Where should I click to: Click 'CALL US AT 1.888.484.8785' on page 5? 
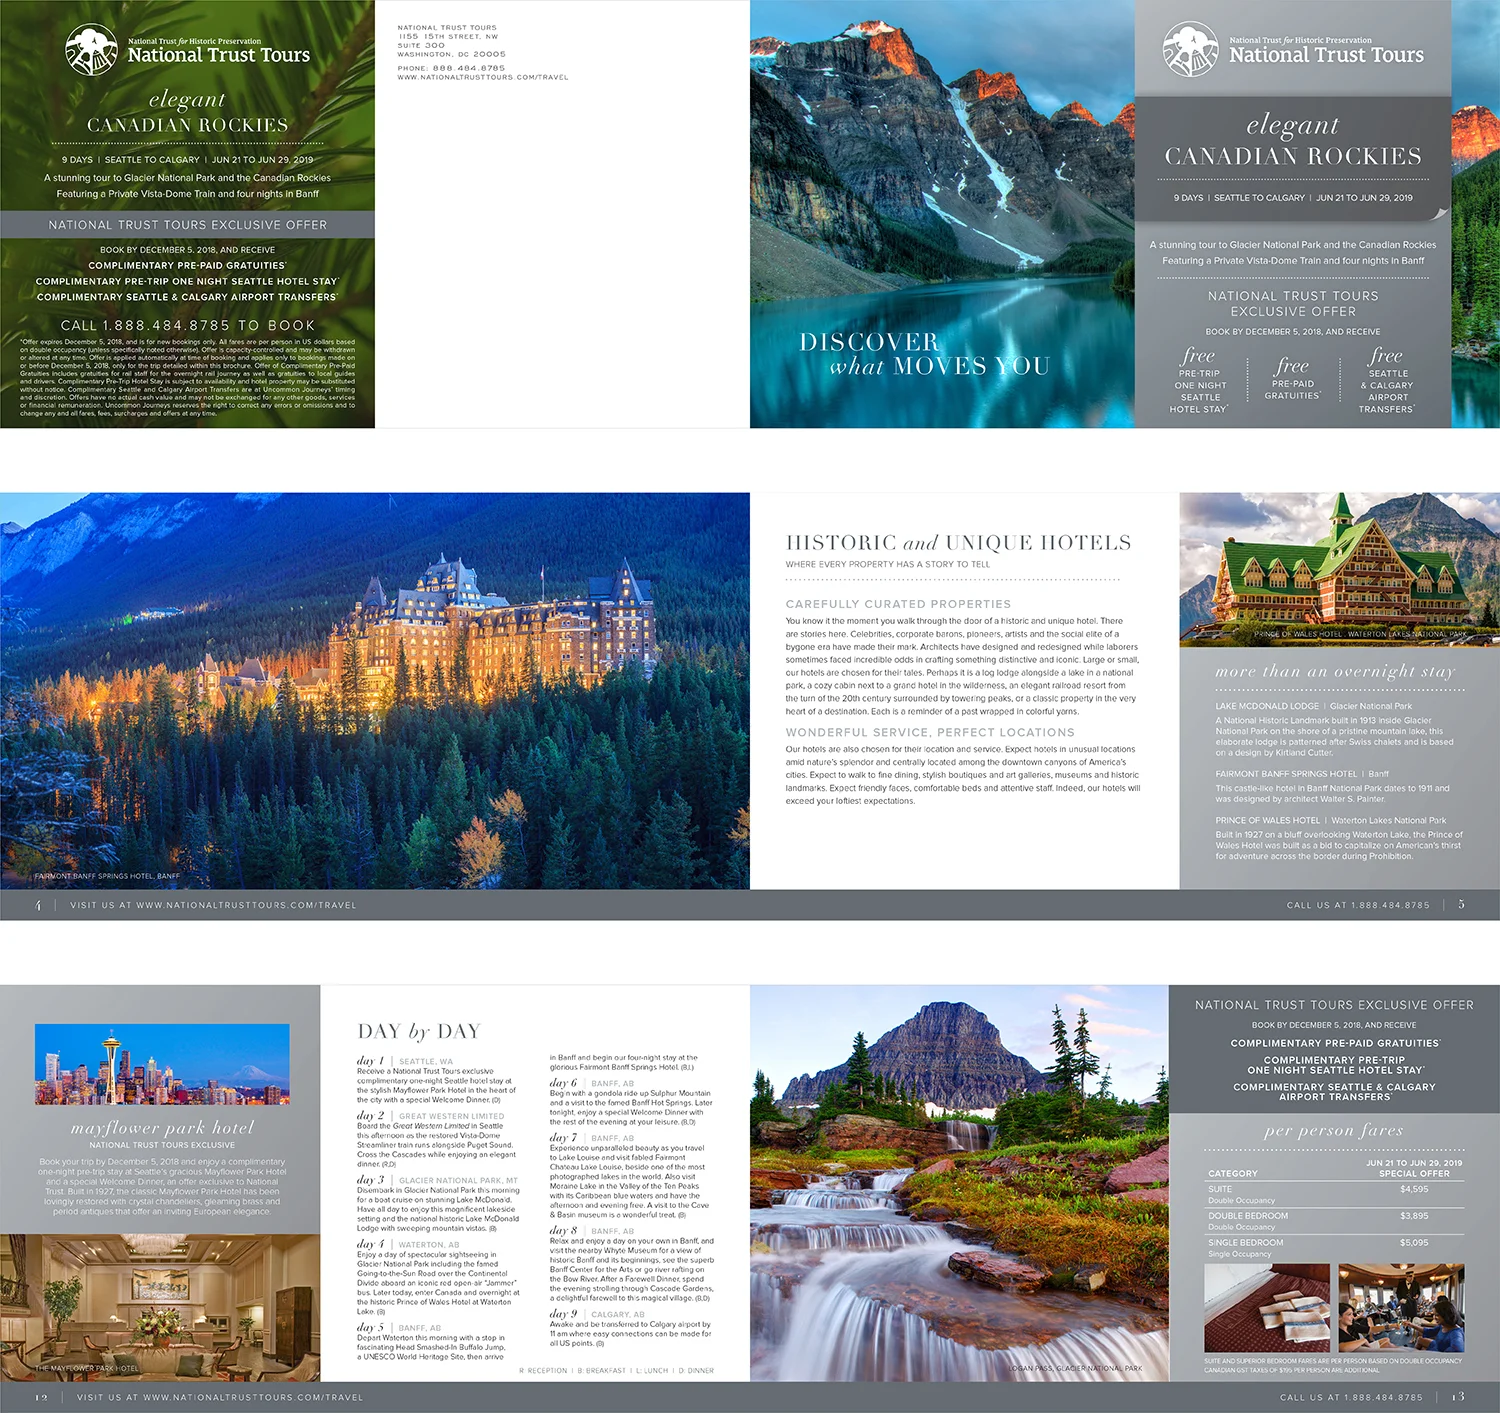[x=1358, y=905]
